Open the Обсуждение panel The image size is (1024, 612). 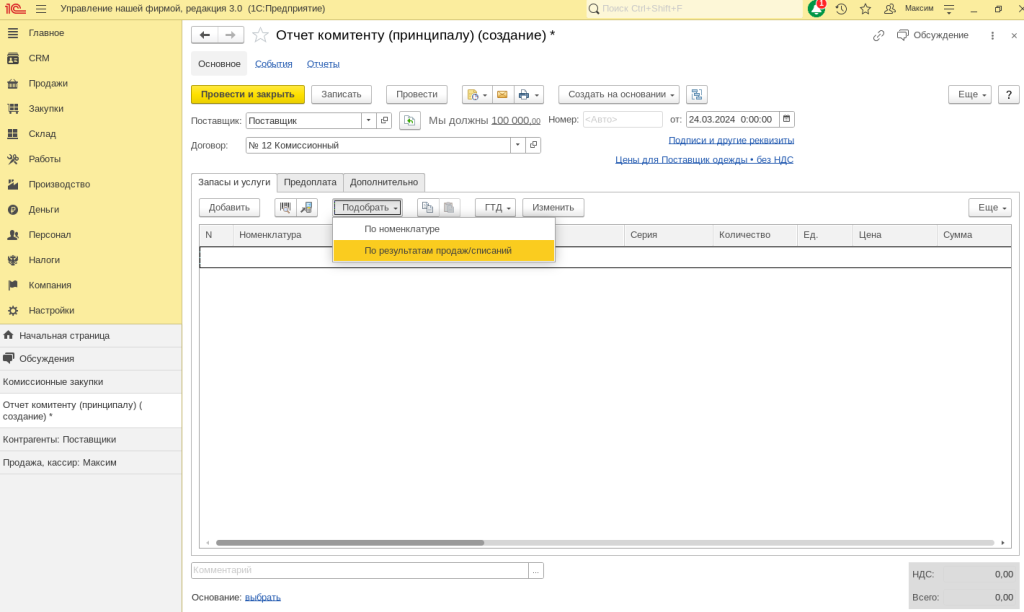(933, 35)
